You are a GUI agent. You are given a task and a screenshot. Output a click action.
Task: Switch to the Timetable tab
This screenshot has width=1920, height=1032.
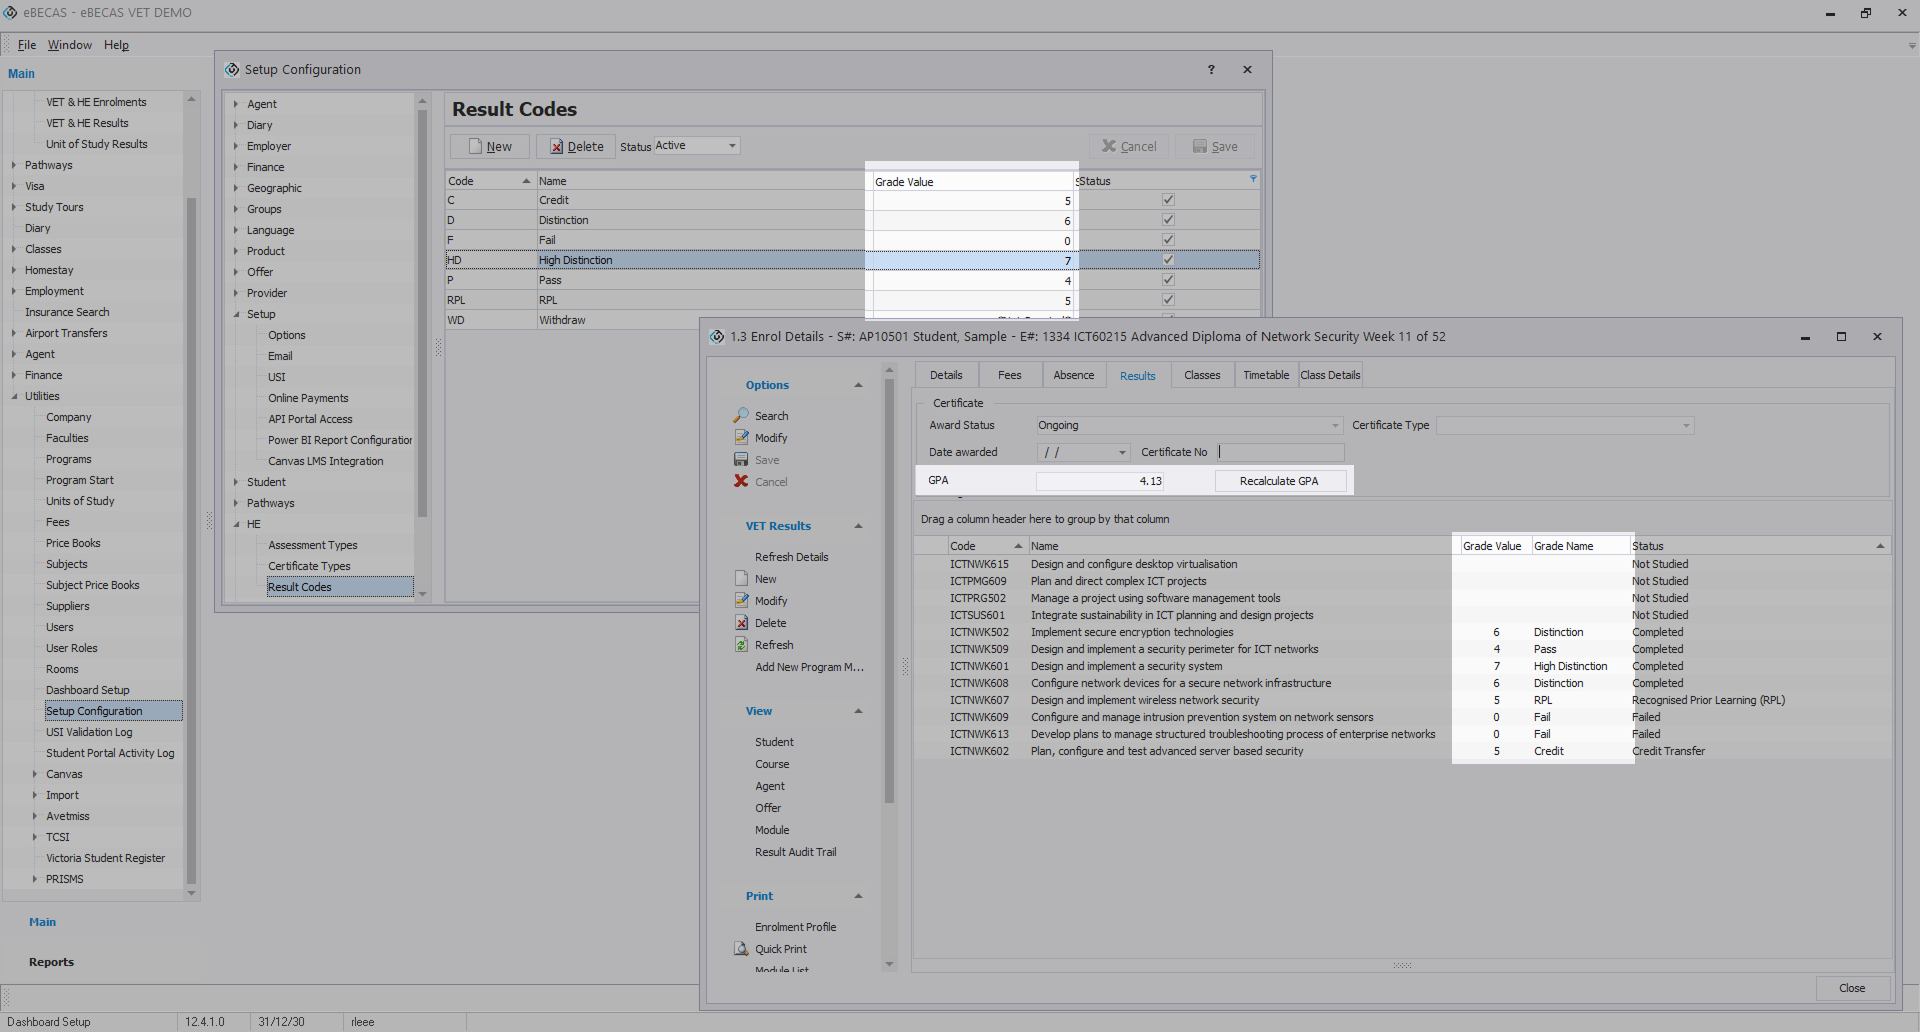tap(1265, 375)
